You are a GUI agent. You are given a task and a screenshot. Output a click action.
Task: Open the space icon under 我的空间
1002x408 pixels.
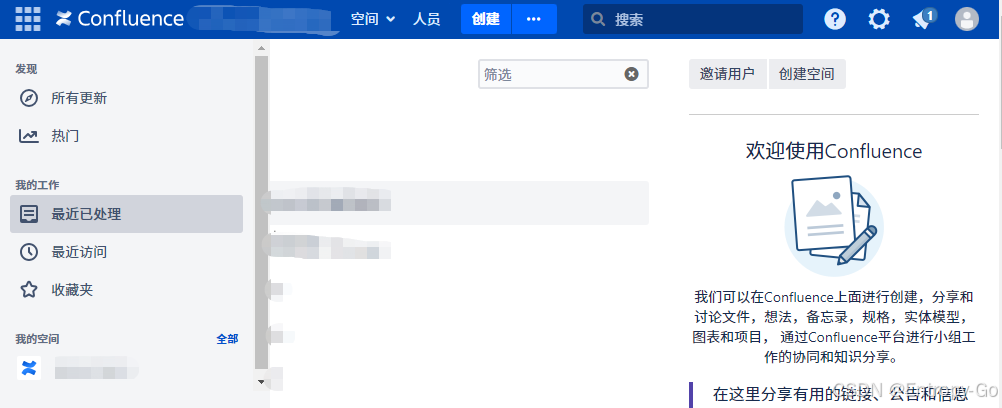click(29, 368)
